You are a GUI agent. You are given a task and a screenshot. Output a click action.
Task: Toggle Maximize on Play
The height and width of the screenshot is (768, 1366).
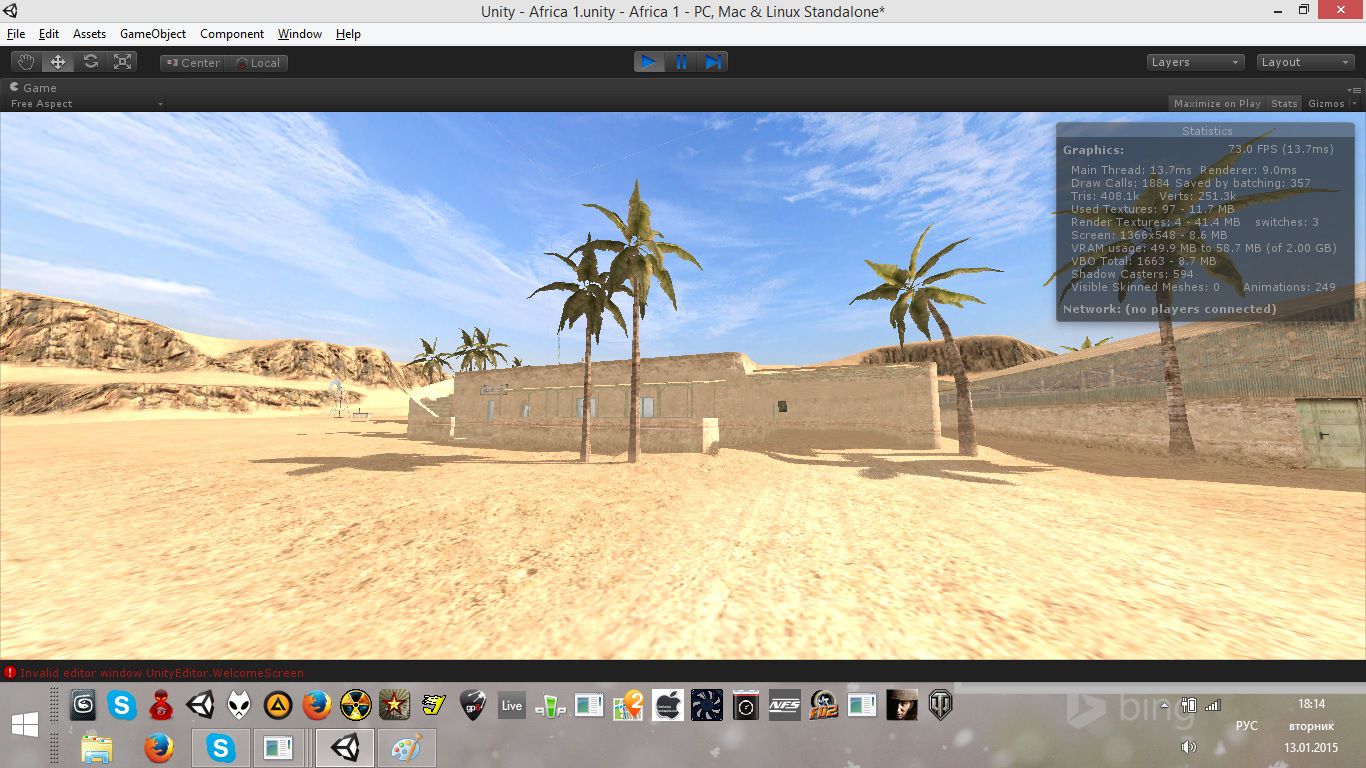pos(1216,104)
